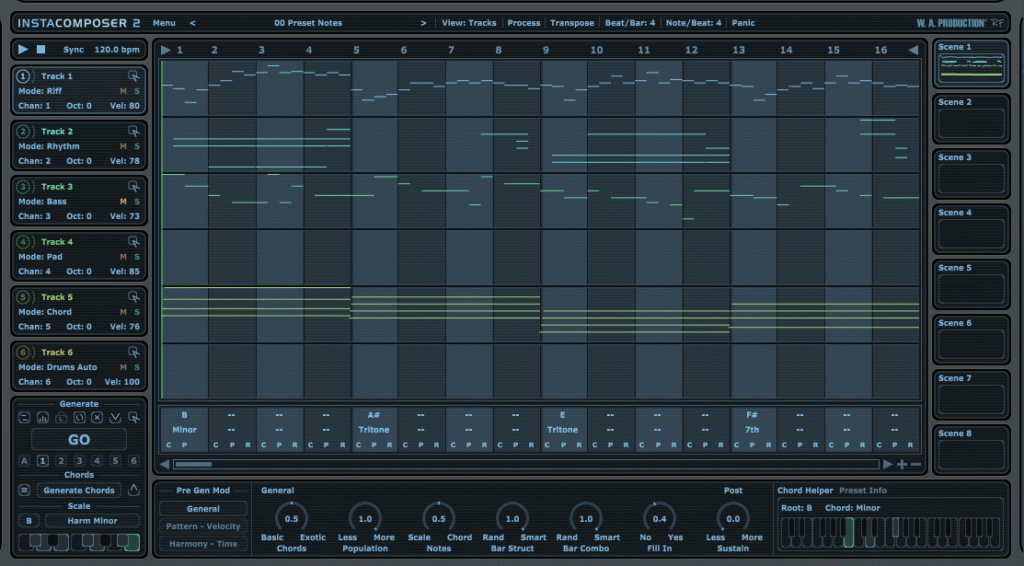Open the Transpose menu
1024x566 pixels.
[x=572, y=23]
